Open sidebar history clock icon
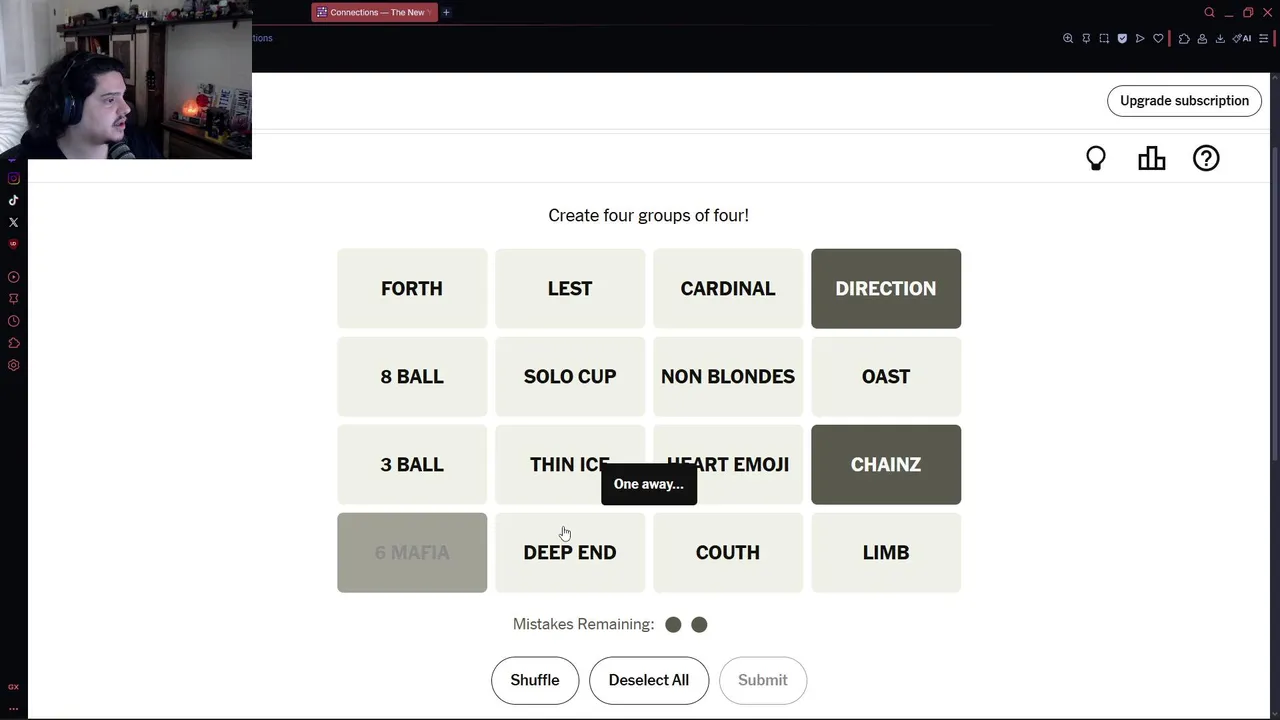The image size is (1280, 720). pos(14,321)
